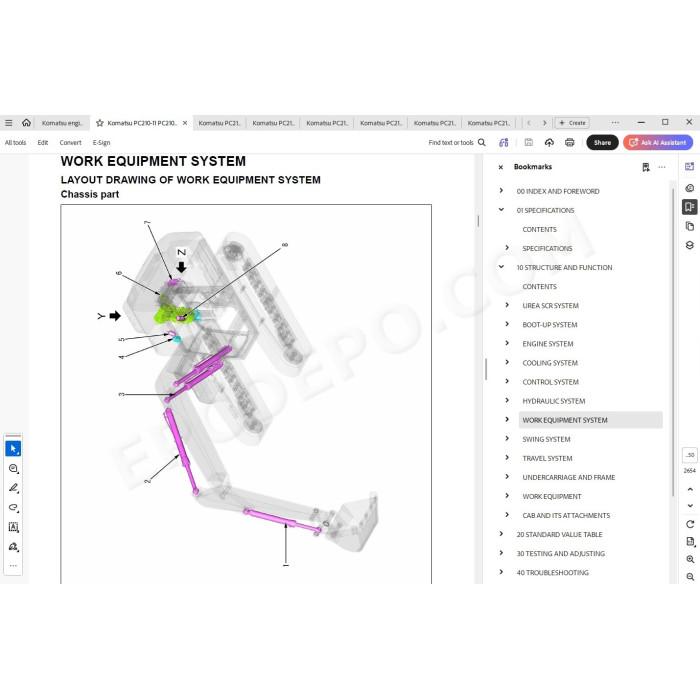The width and height of the screenshot is (700, 700).
Task: Collapse 01 SPECIFICATIONS bookmark
Action: (501, 209)
